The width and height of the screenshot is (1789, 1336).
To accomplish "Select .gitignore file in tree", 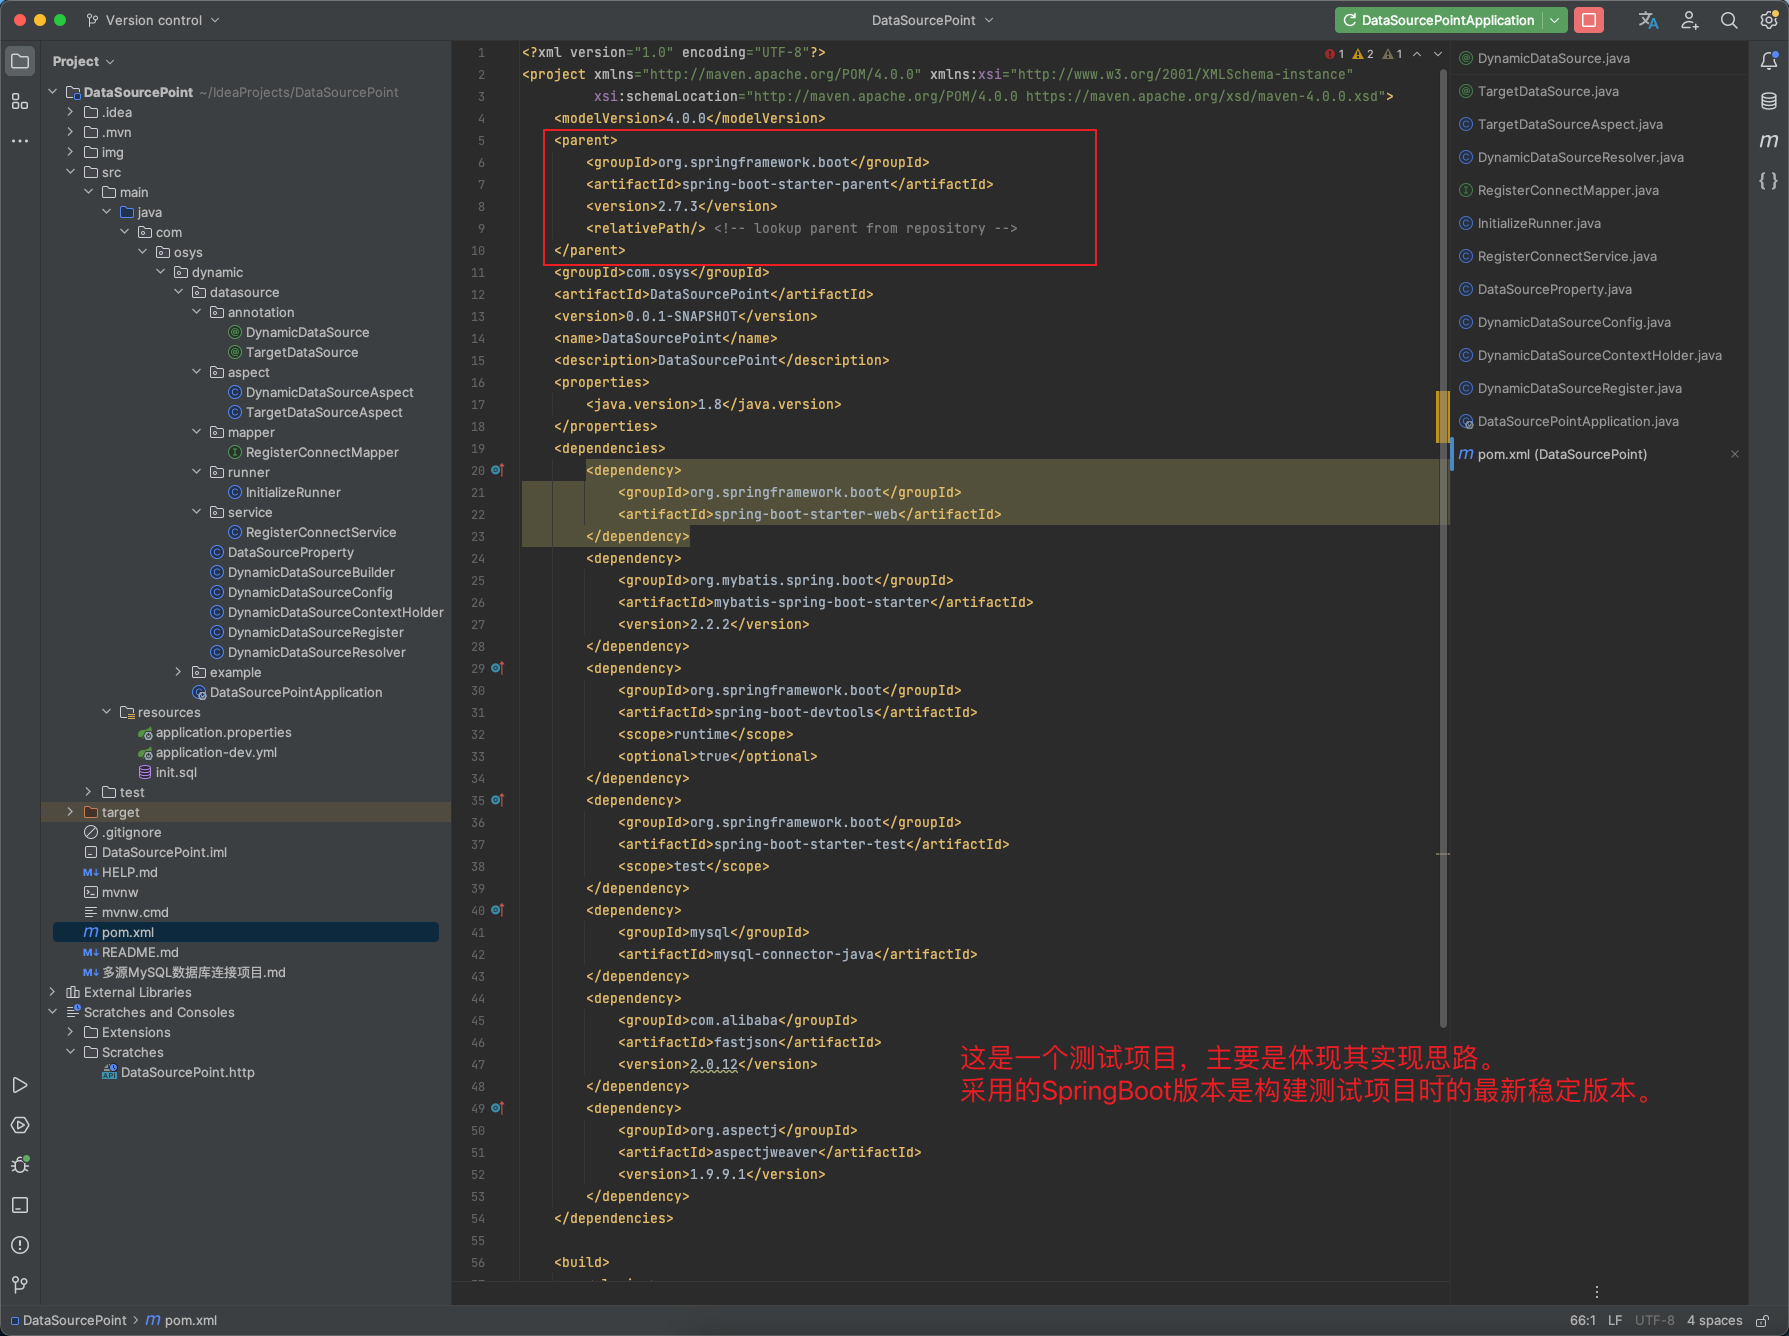I will click(131, 832).
